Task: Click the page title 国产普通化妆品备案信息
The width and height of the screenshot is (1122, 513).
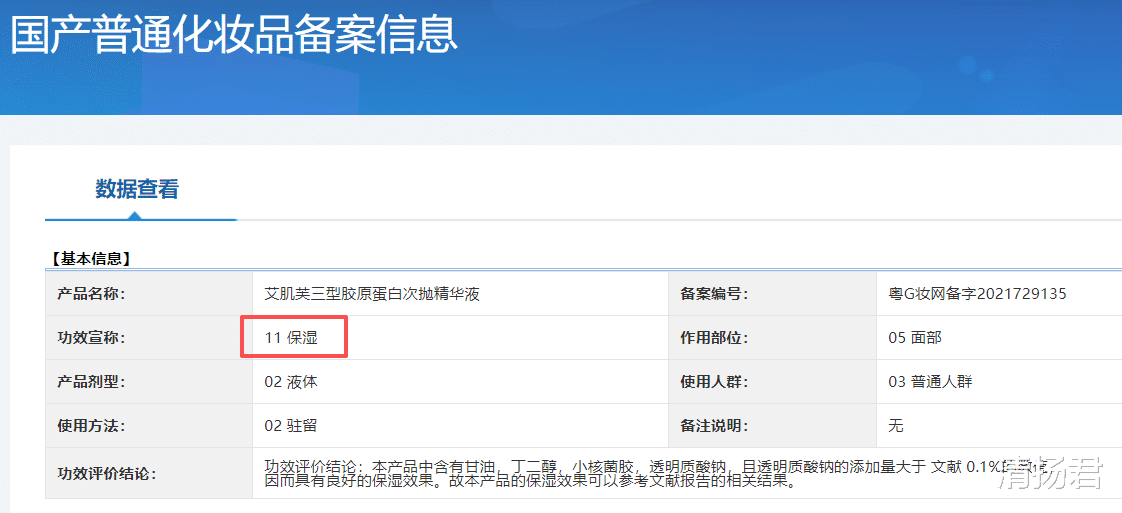Action: coord(233,35)
